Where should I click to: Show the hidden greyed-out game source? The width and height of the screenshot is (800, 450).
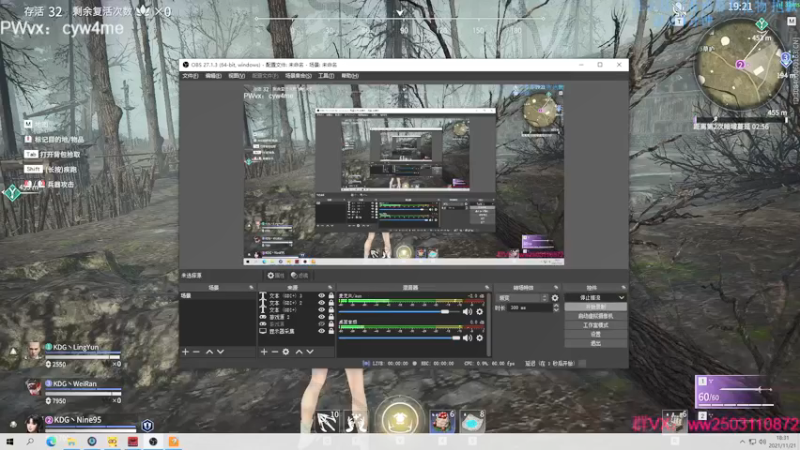[321, 324]
